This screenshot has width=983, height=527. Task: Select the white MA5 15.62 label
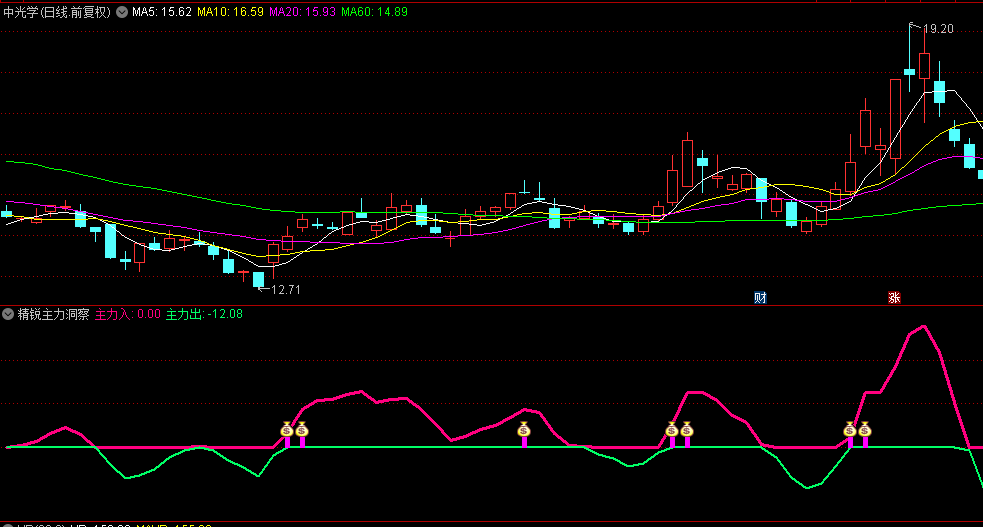(x=162, y=13)
